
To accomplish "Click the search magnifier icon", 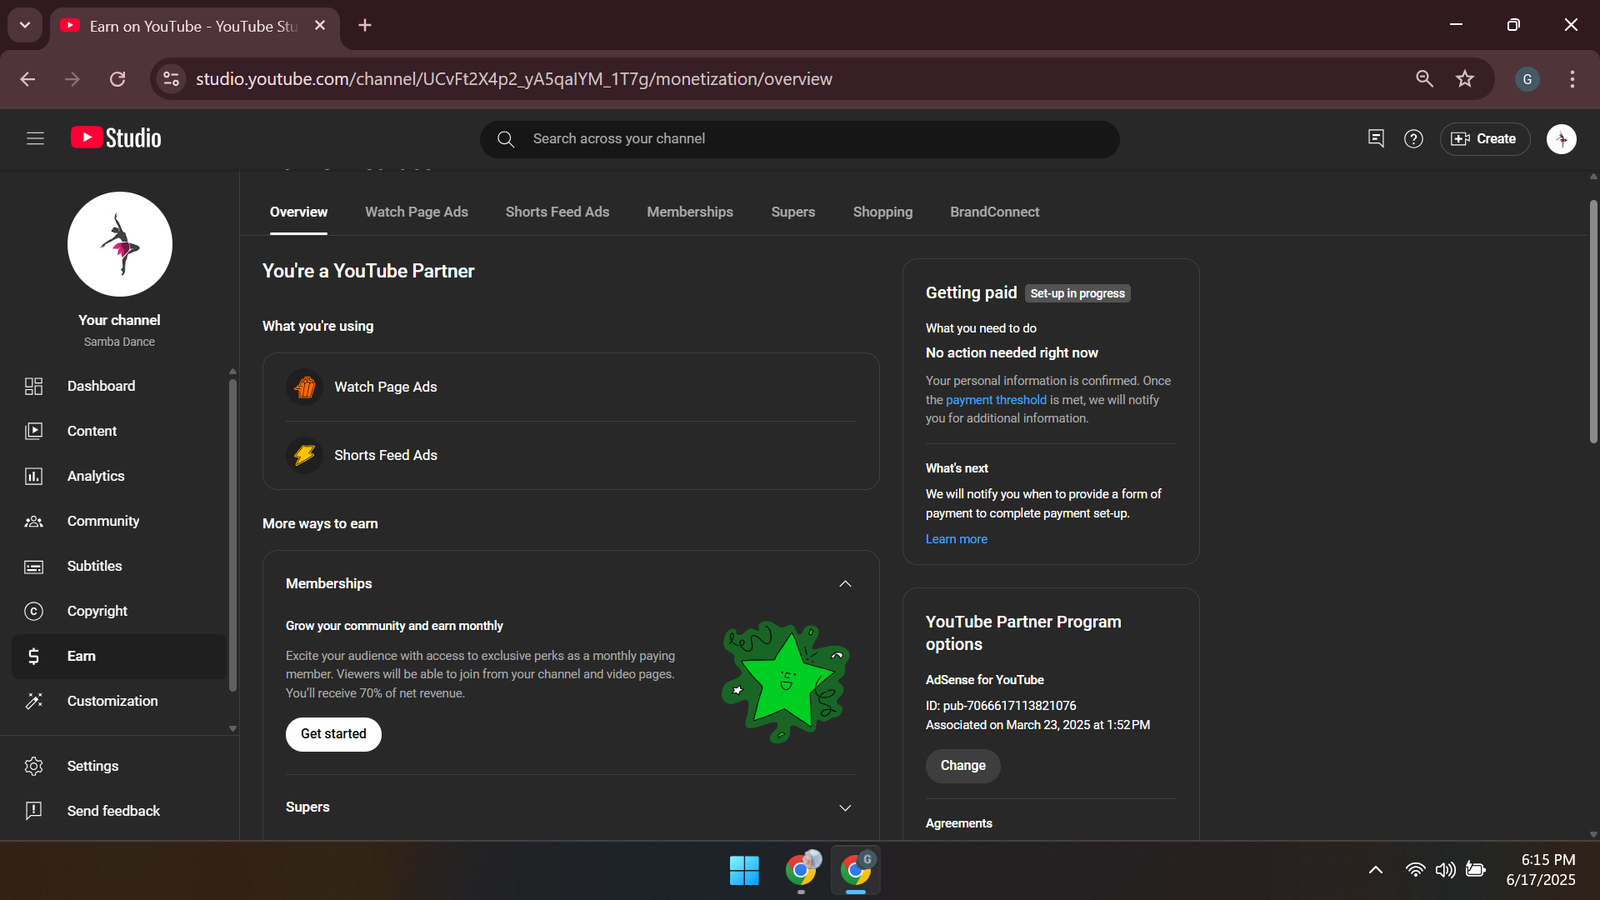I will tap(506, 139).
